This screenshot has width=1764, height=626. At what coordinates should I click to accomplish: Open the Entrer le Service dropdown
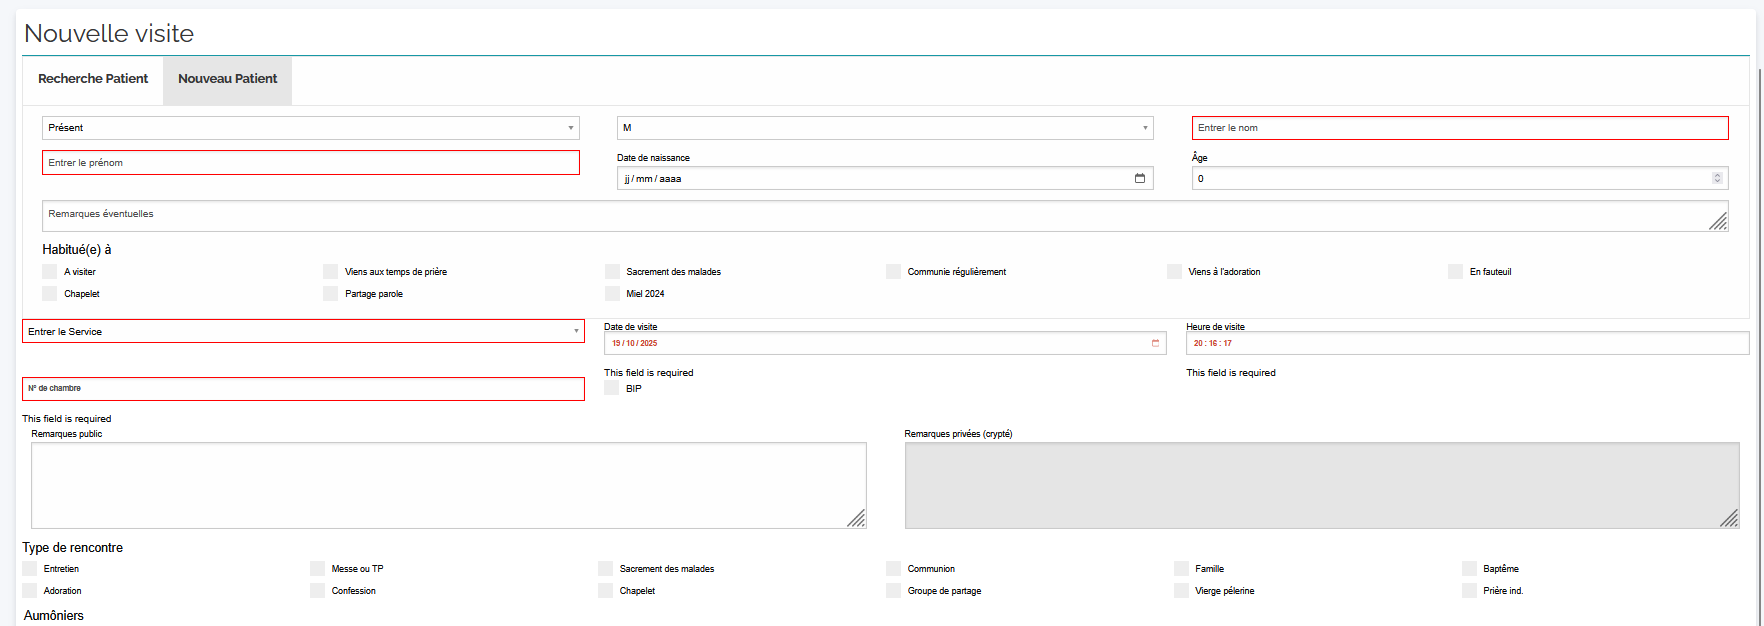pyautogui.click(x=303, y=331)
